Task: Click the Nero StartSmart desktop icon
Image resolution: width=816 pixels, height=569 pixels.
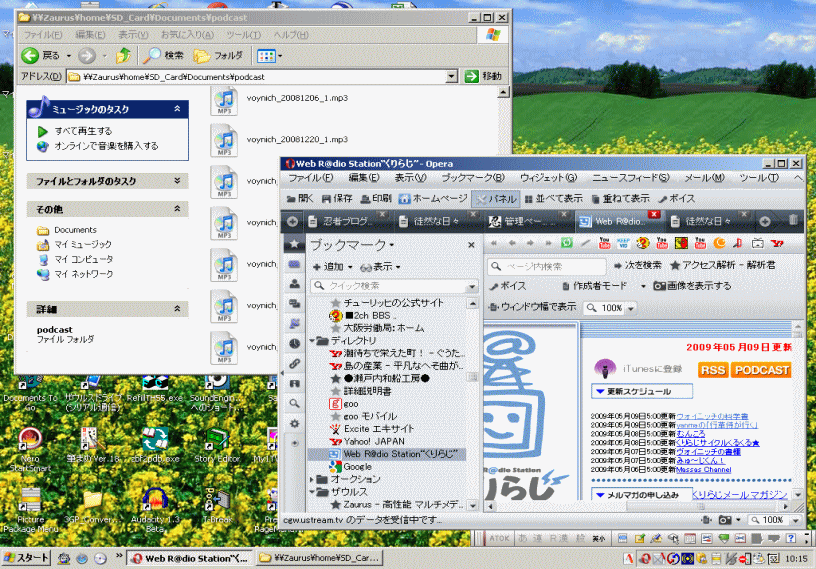Action: (30, 438)
